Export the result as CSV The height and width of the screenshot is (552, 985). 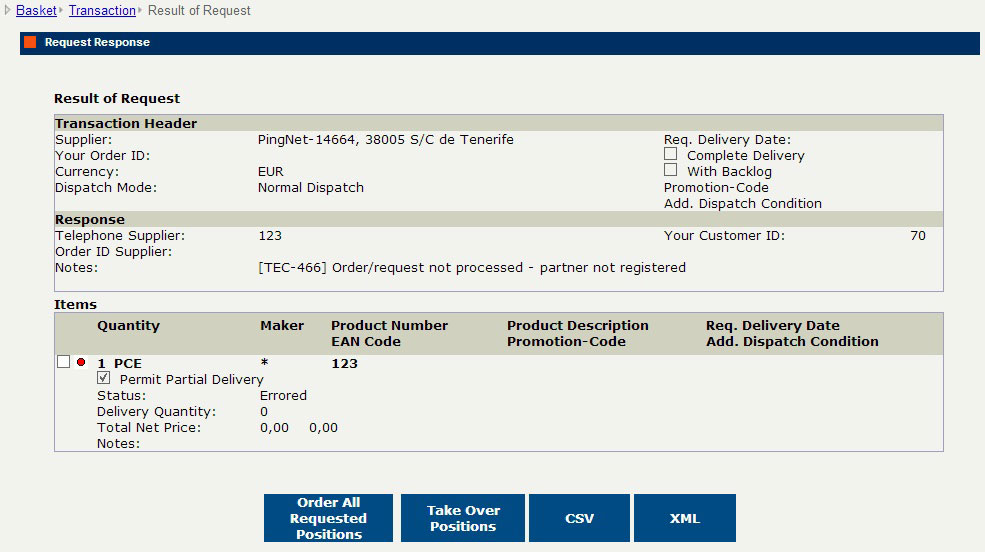(579, 518)
